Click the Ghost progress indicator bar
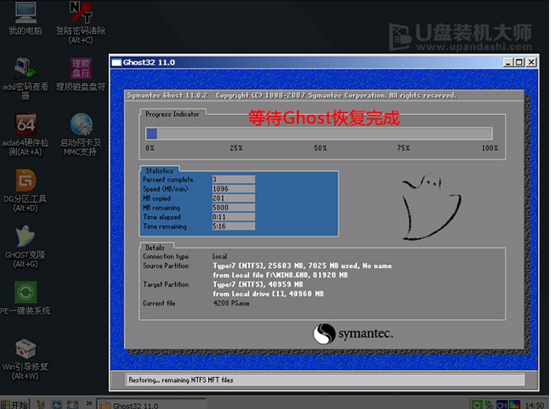 point(319,134)
